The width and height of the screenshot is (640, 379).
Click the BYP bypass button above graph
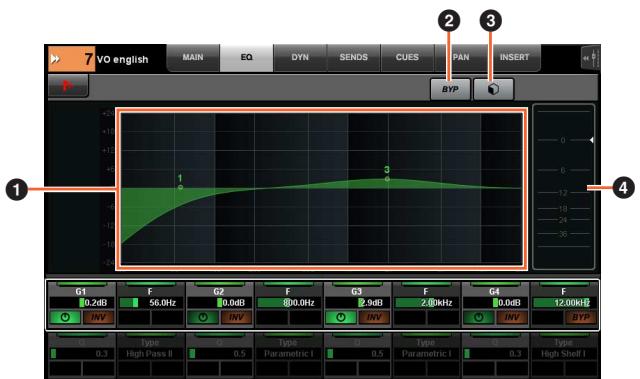(450, 89)
